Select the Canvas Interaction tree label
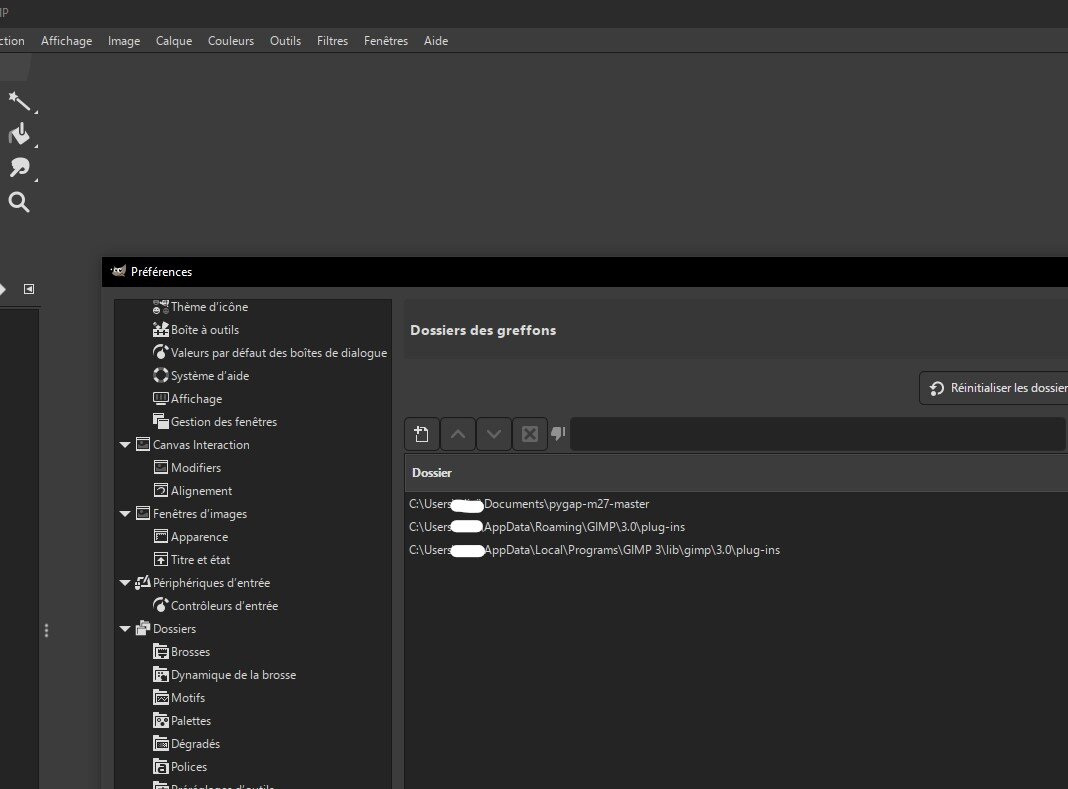 point(201,445)
